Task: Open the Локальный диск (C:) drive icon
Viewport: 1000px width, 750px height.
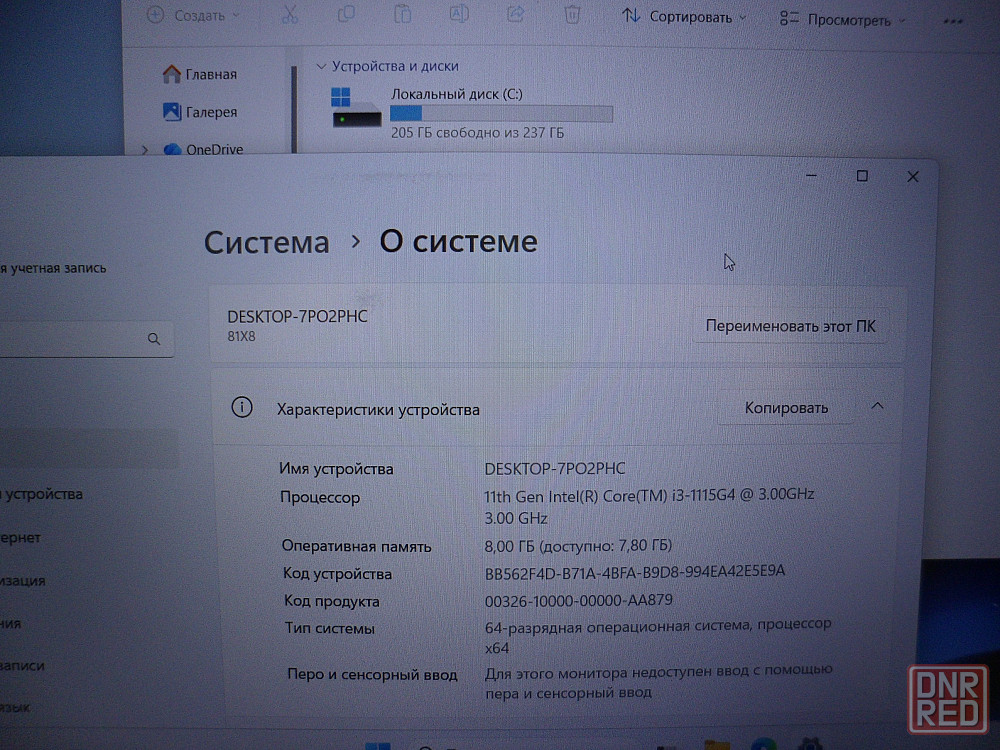Action: (356, 108)
